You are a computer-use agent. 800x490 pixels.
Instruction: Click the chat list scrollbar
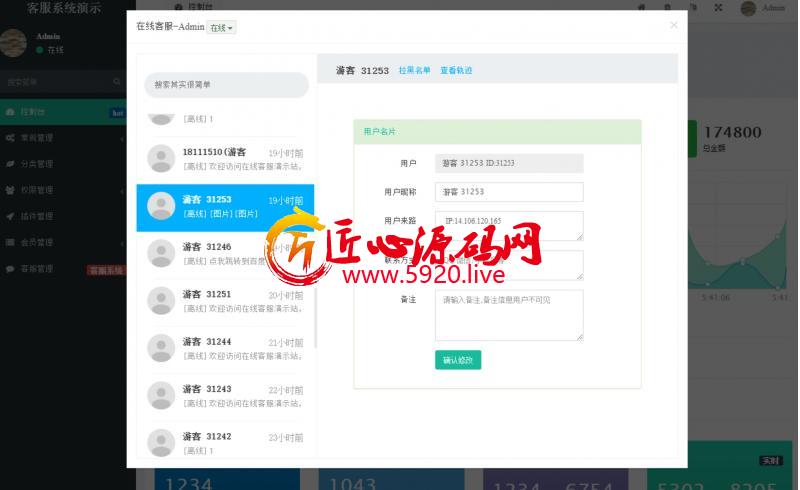point(316,316)
